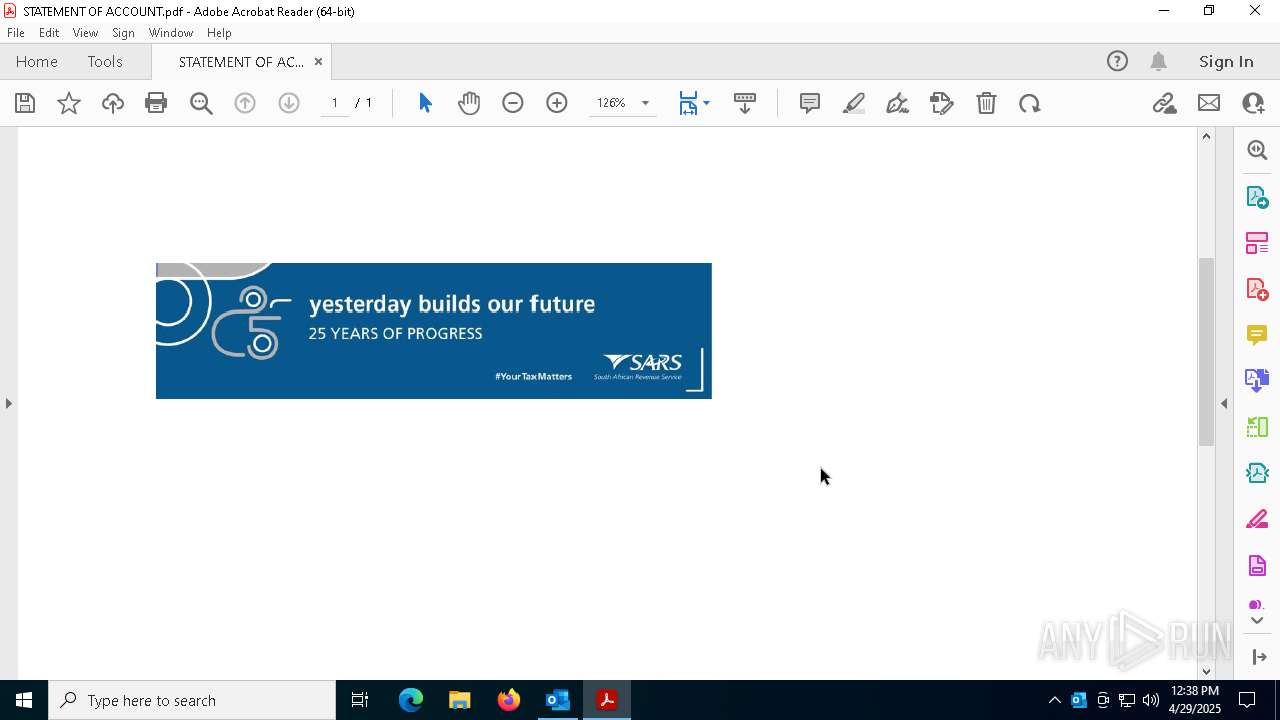Open the Fill and edit form tool
The image size is (1280, 720).
click(x=942, y=103)
